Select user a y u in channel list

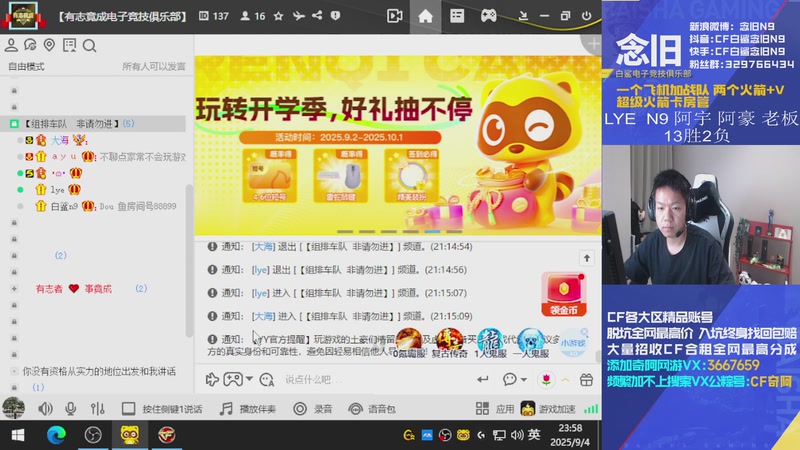click(x=64, y=157)
